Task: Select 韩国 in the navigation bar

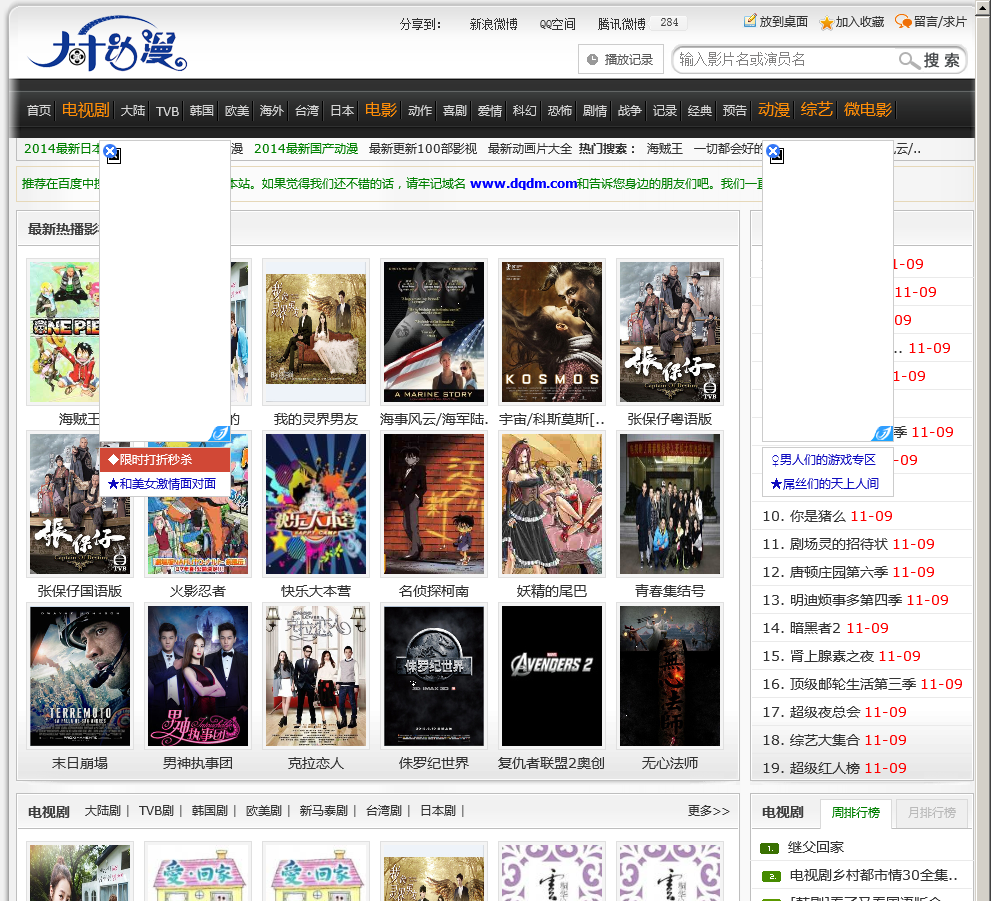Action: [202, 111]
